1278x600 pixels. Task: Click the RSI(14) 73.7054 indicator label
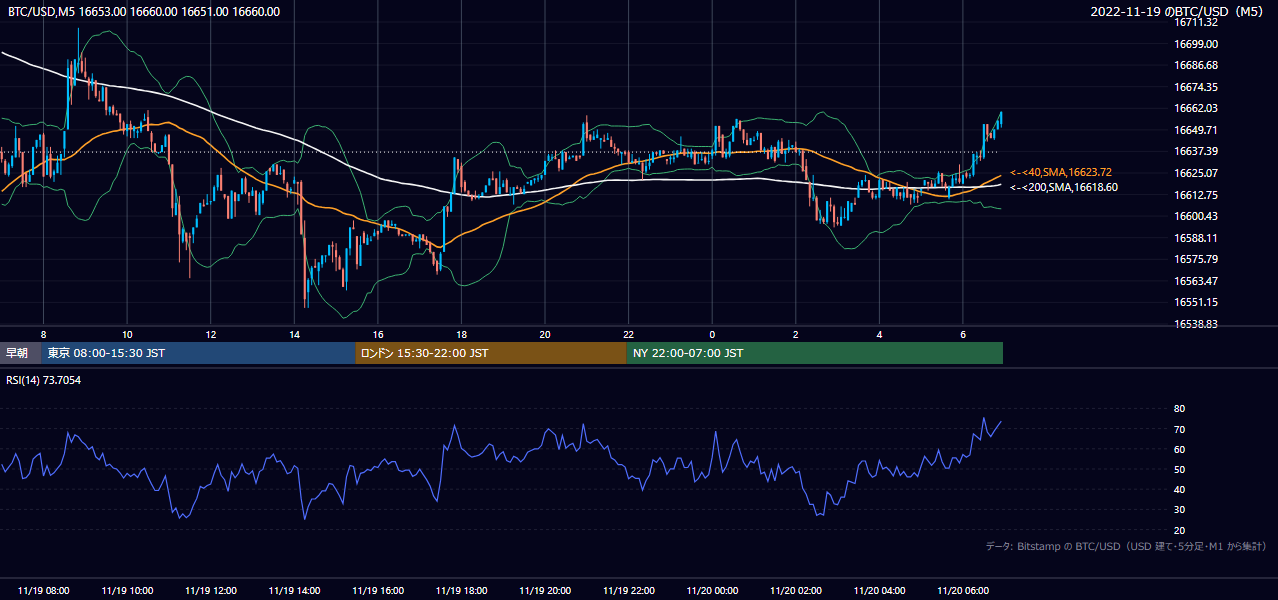[44, 380]
